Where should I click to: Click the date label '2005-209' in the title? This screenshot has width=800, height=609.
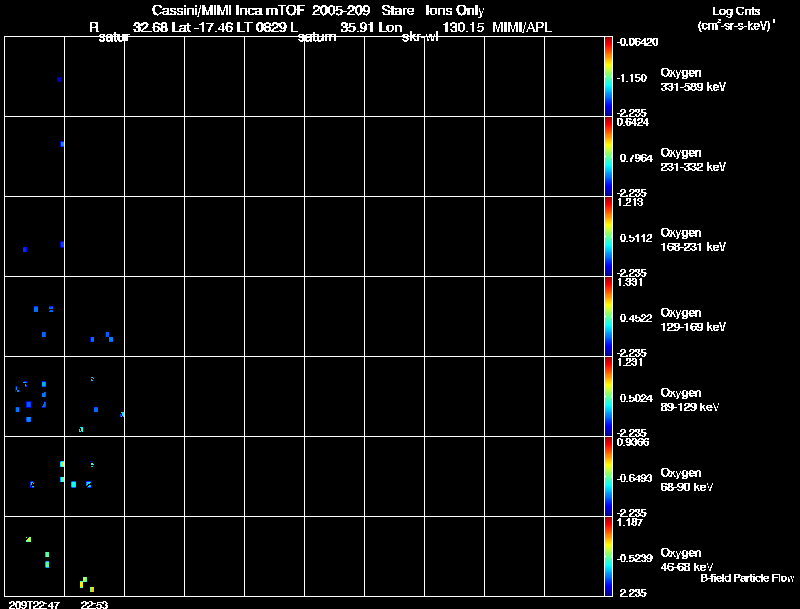tap(341, 11)
